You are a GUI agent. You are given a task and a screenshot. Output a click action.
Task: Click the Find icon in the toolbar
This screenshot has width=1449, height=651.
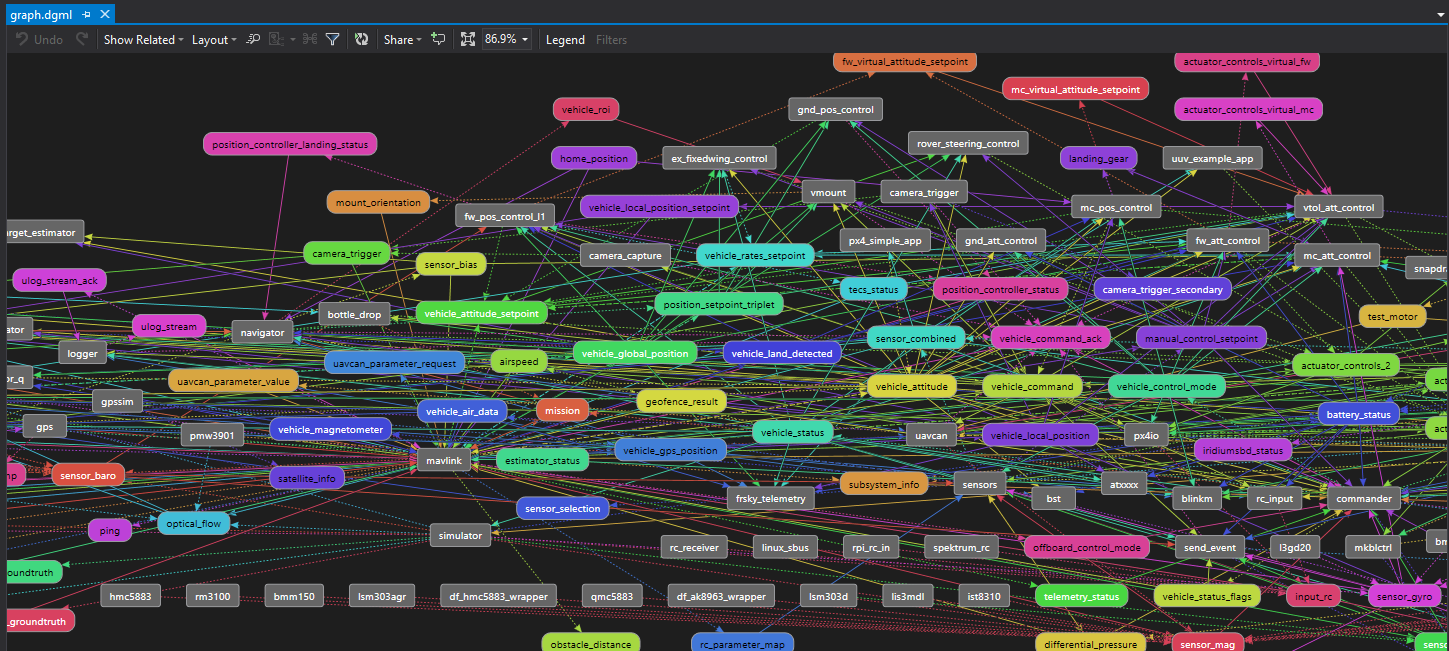point(254,40)
